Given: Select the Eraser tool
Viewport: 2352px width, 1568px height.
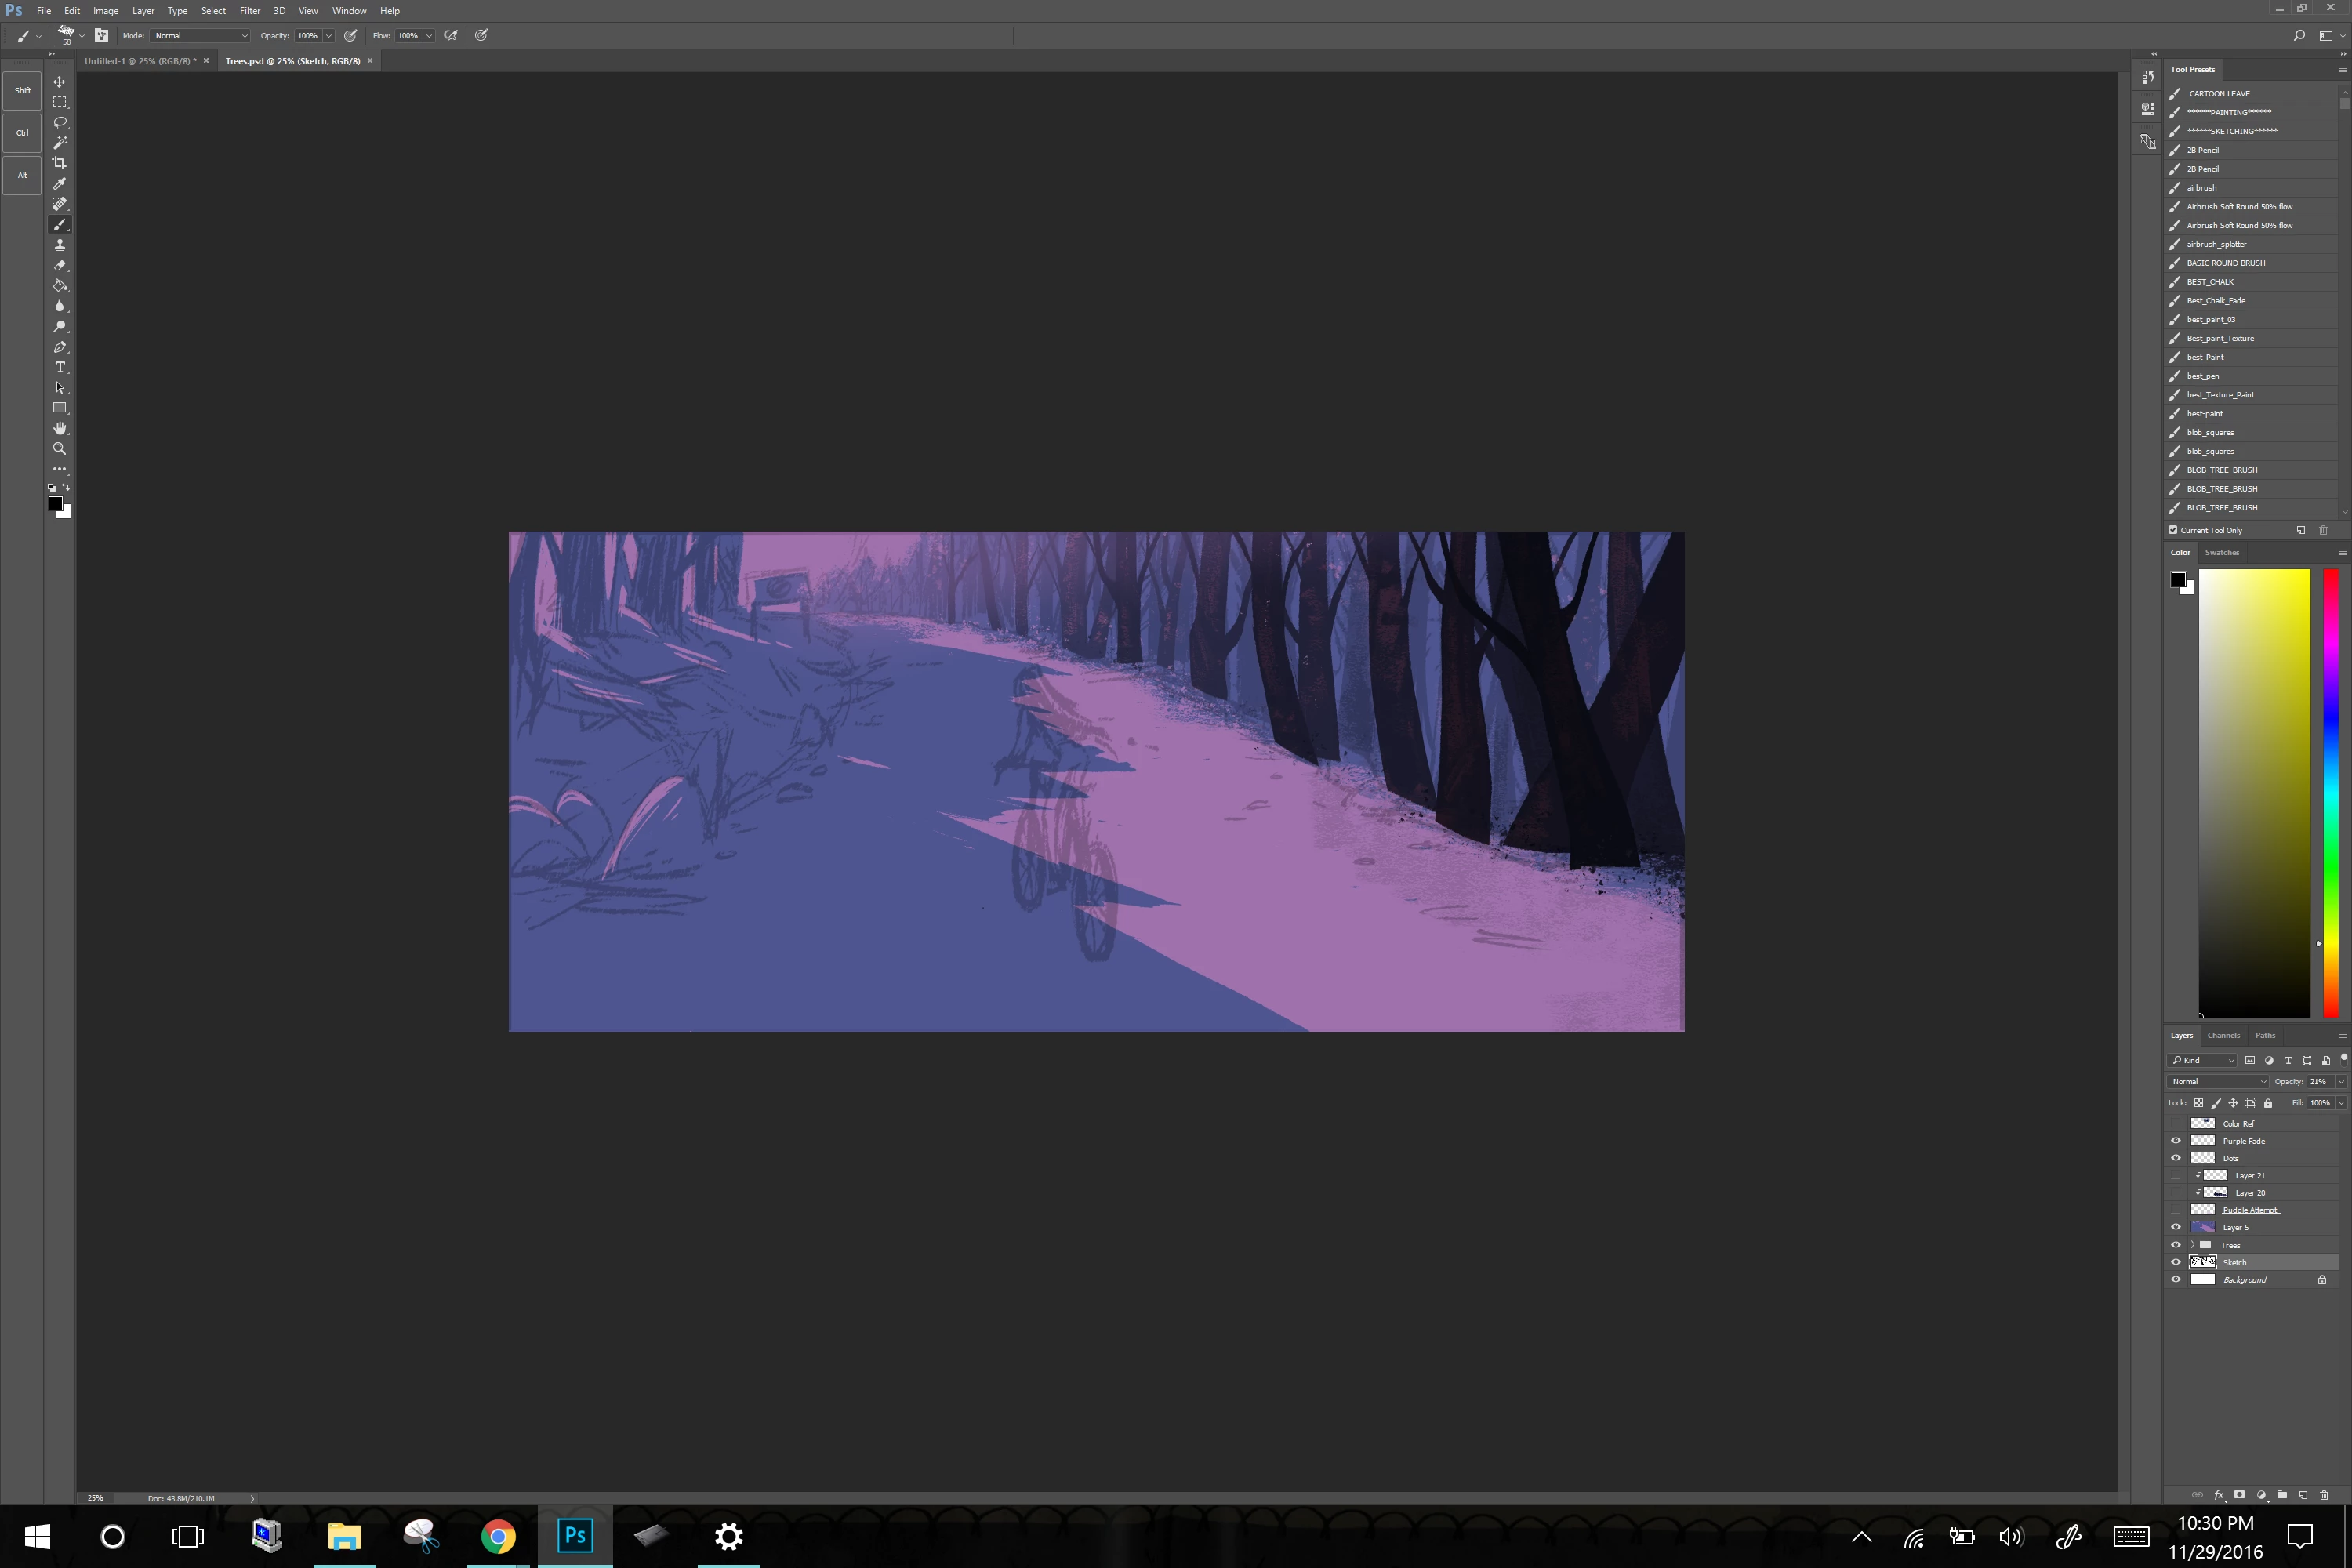Looking at the screenshot, I should (59, 265).
